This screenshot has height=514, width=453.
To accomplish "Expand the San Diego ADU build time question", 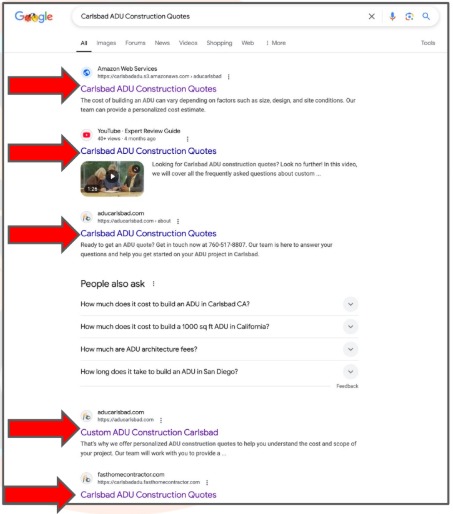I will coord(219,372).
